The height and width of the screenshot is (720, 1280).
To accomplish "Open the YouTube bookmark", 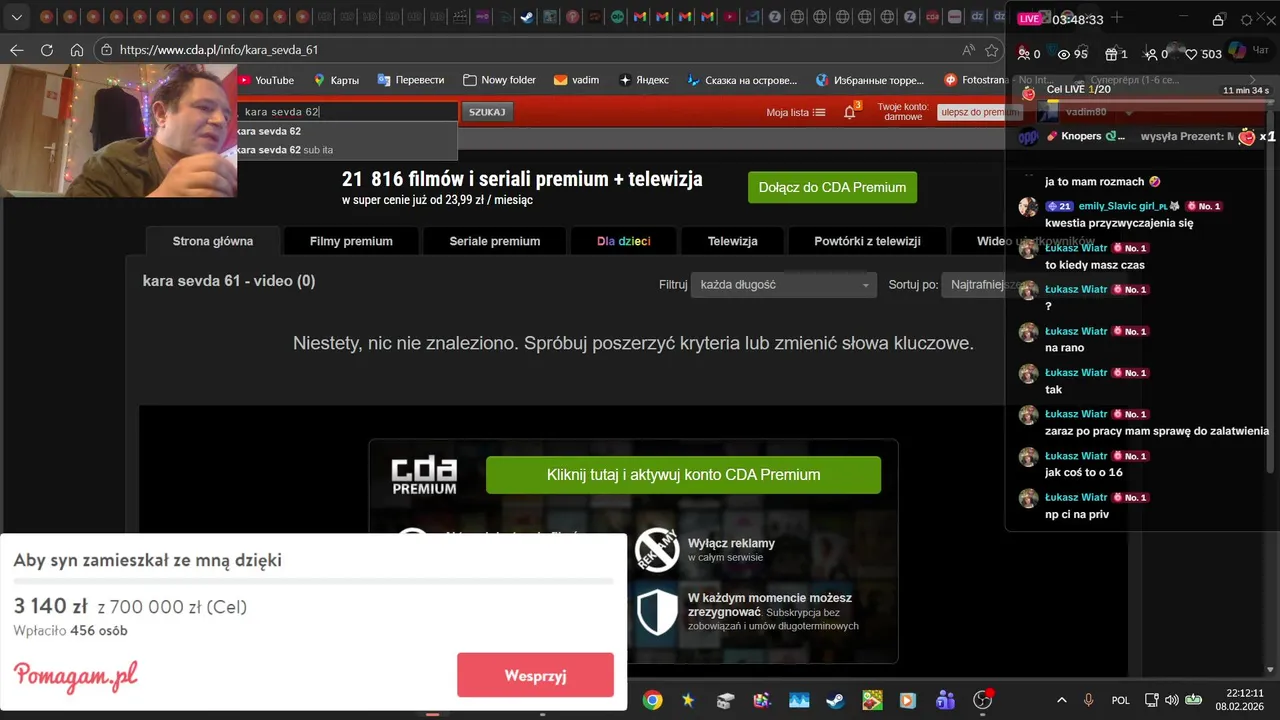I will point(266,80).
